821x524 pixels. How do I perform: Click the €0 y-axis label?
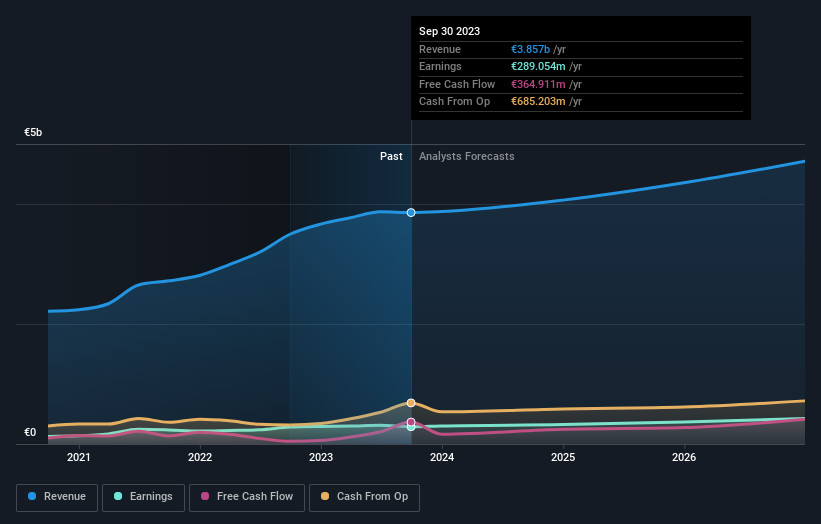coord(30,432)
